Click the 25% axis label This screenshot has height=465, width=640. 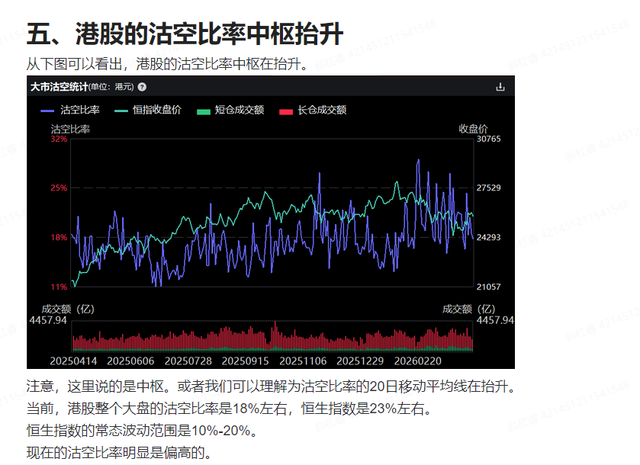[x=59, y=188]
